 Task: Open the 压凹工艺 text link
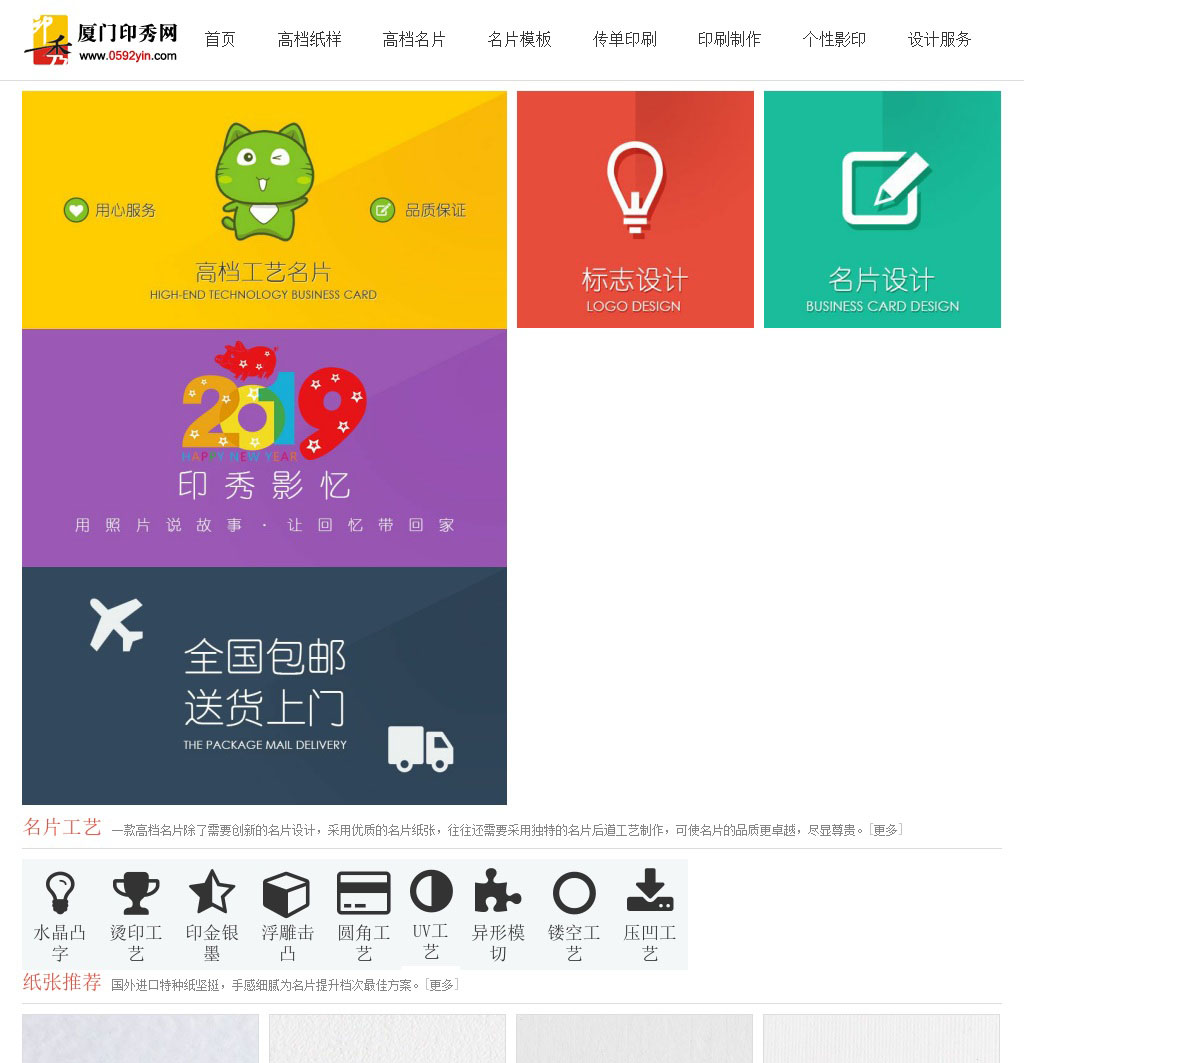[650, 943]
